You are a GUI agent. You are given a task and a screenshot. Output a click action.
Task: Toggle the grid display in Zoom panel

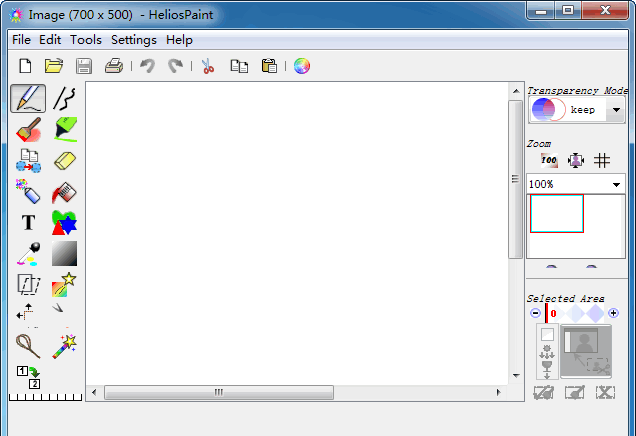click(602, 160)
